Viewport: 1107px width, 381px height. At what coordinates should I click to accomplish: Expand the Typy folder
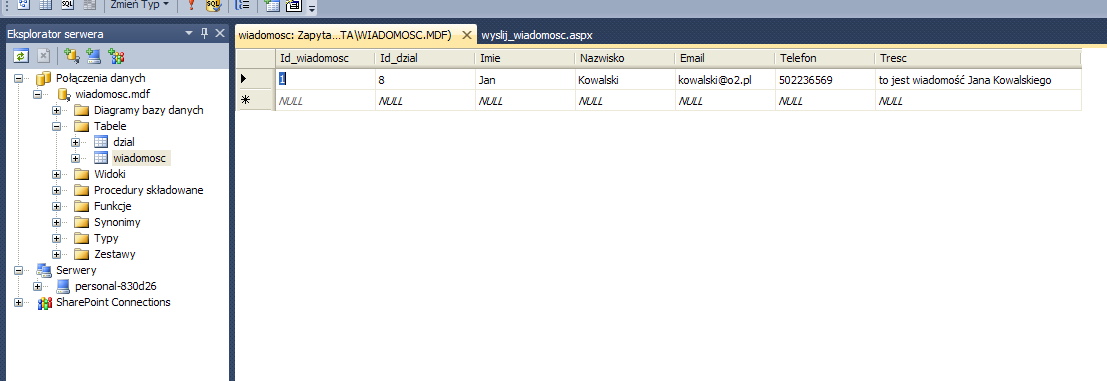(56, 238)
